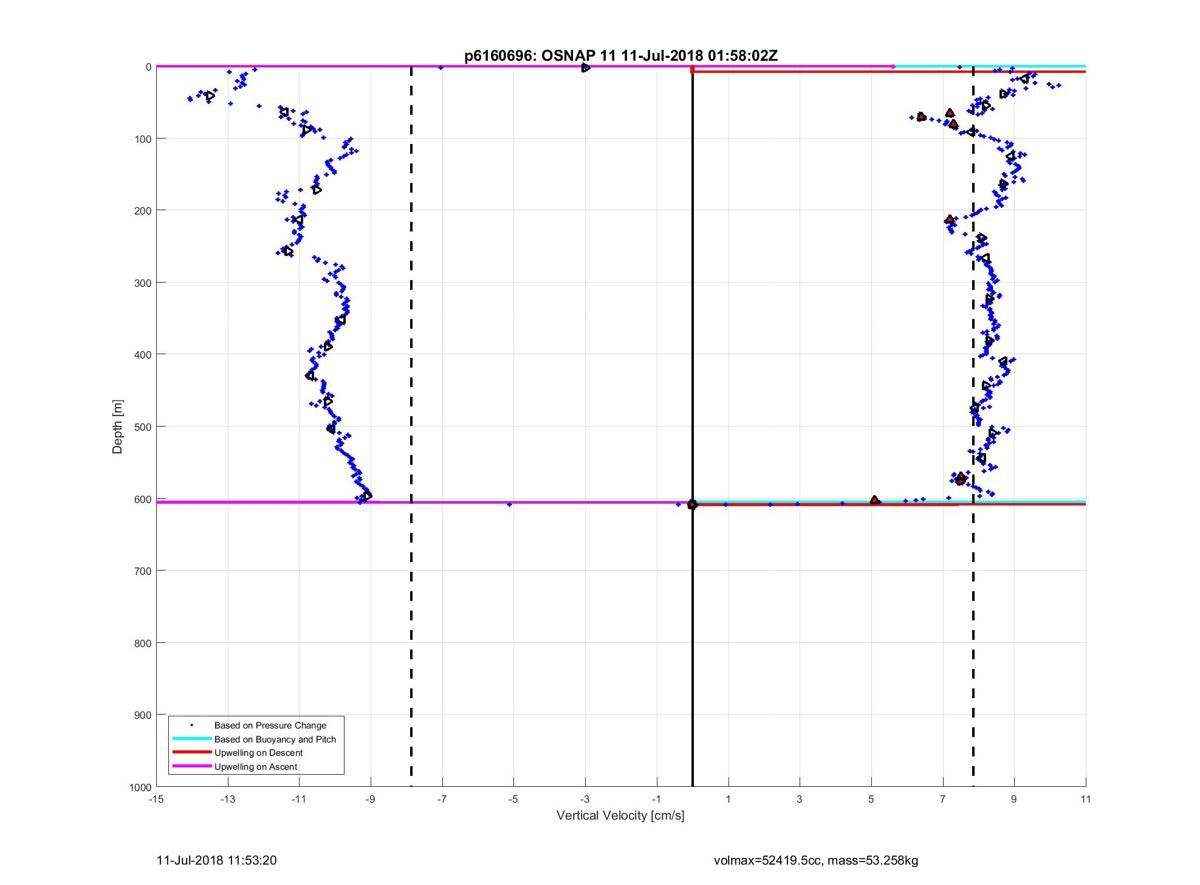Select the timestamp "11-Jul-2018 11:53:20" footer text
1200x885 pixels.
click(217, 860)
